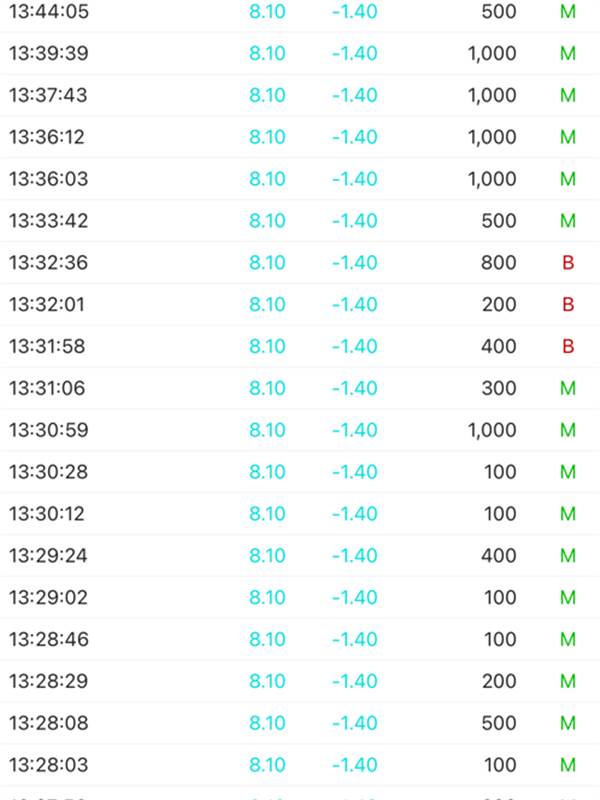Tap the 200 volume at 13:28:29
This screenshot has height=800, width=600.
(499, 681)
